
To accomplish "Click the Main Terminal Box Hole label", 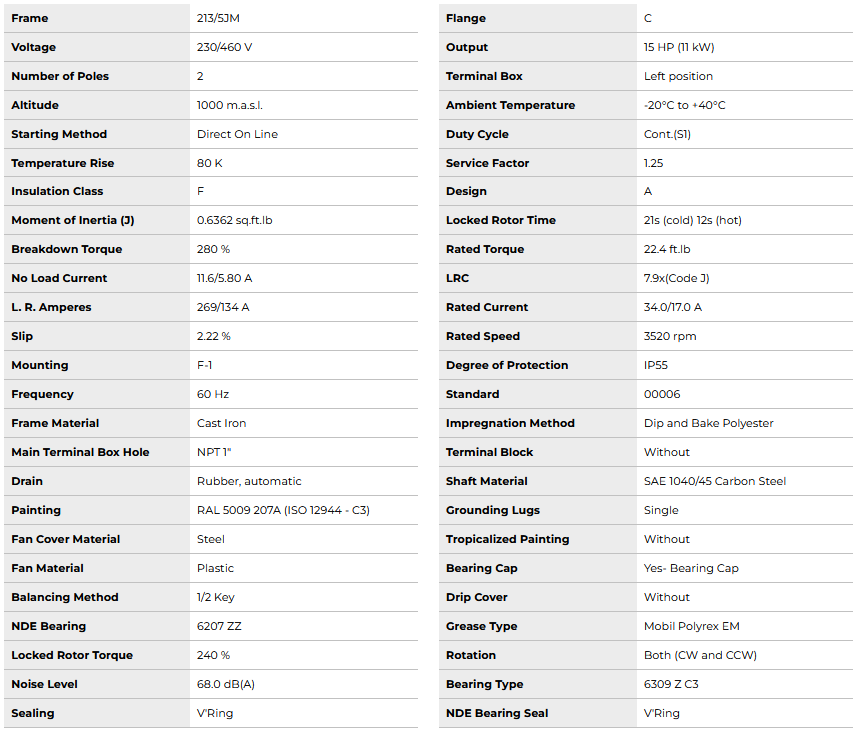I will (x=80, y=452).
